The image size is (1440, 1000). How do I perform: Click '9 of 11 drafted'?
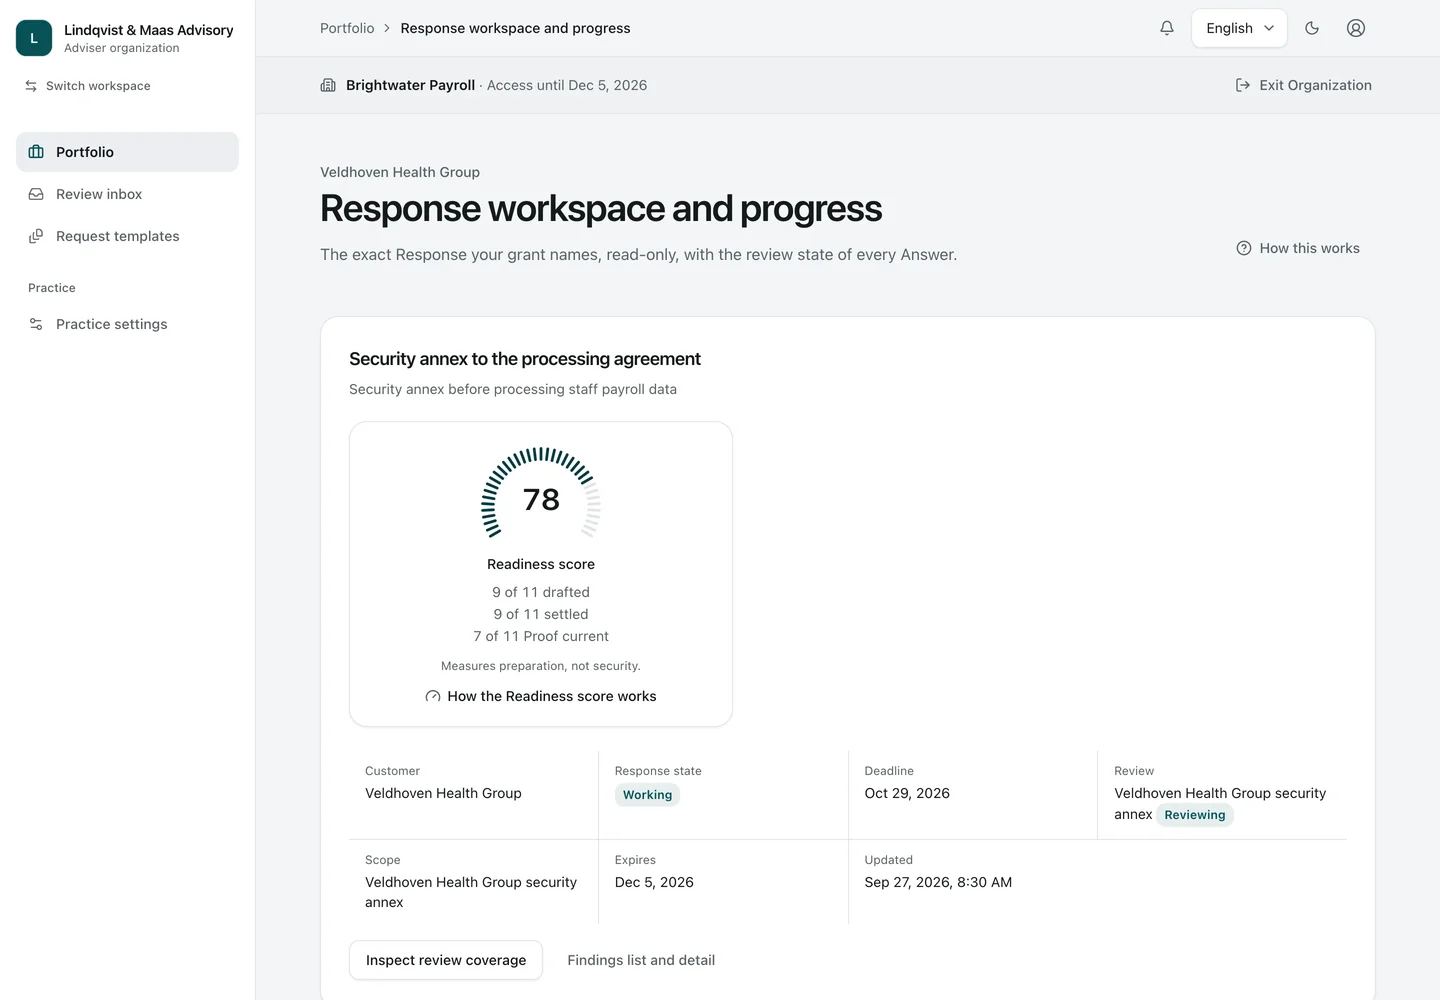[541, 592]
